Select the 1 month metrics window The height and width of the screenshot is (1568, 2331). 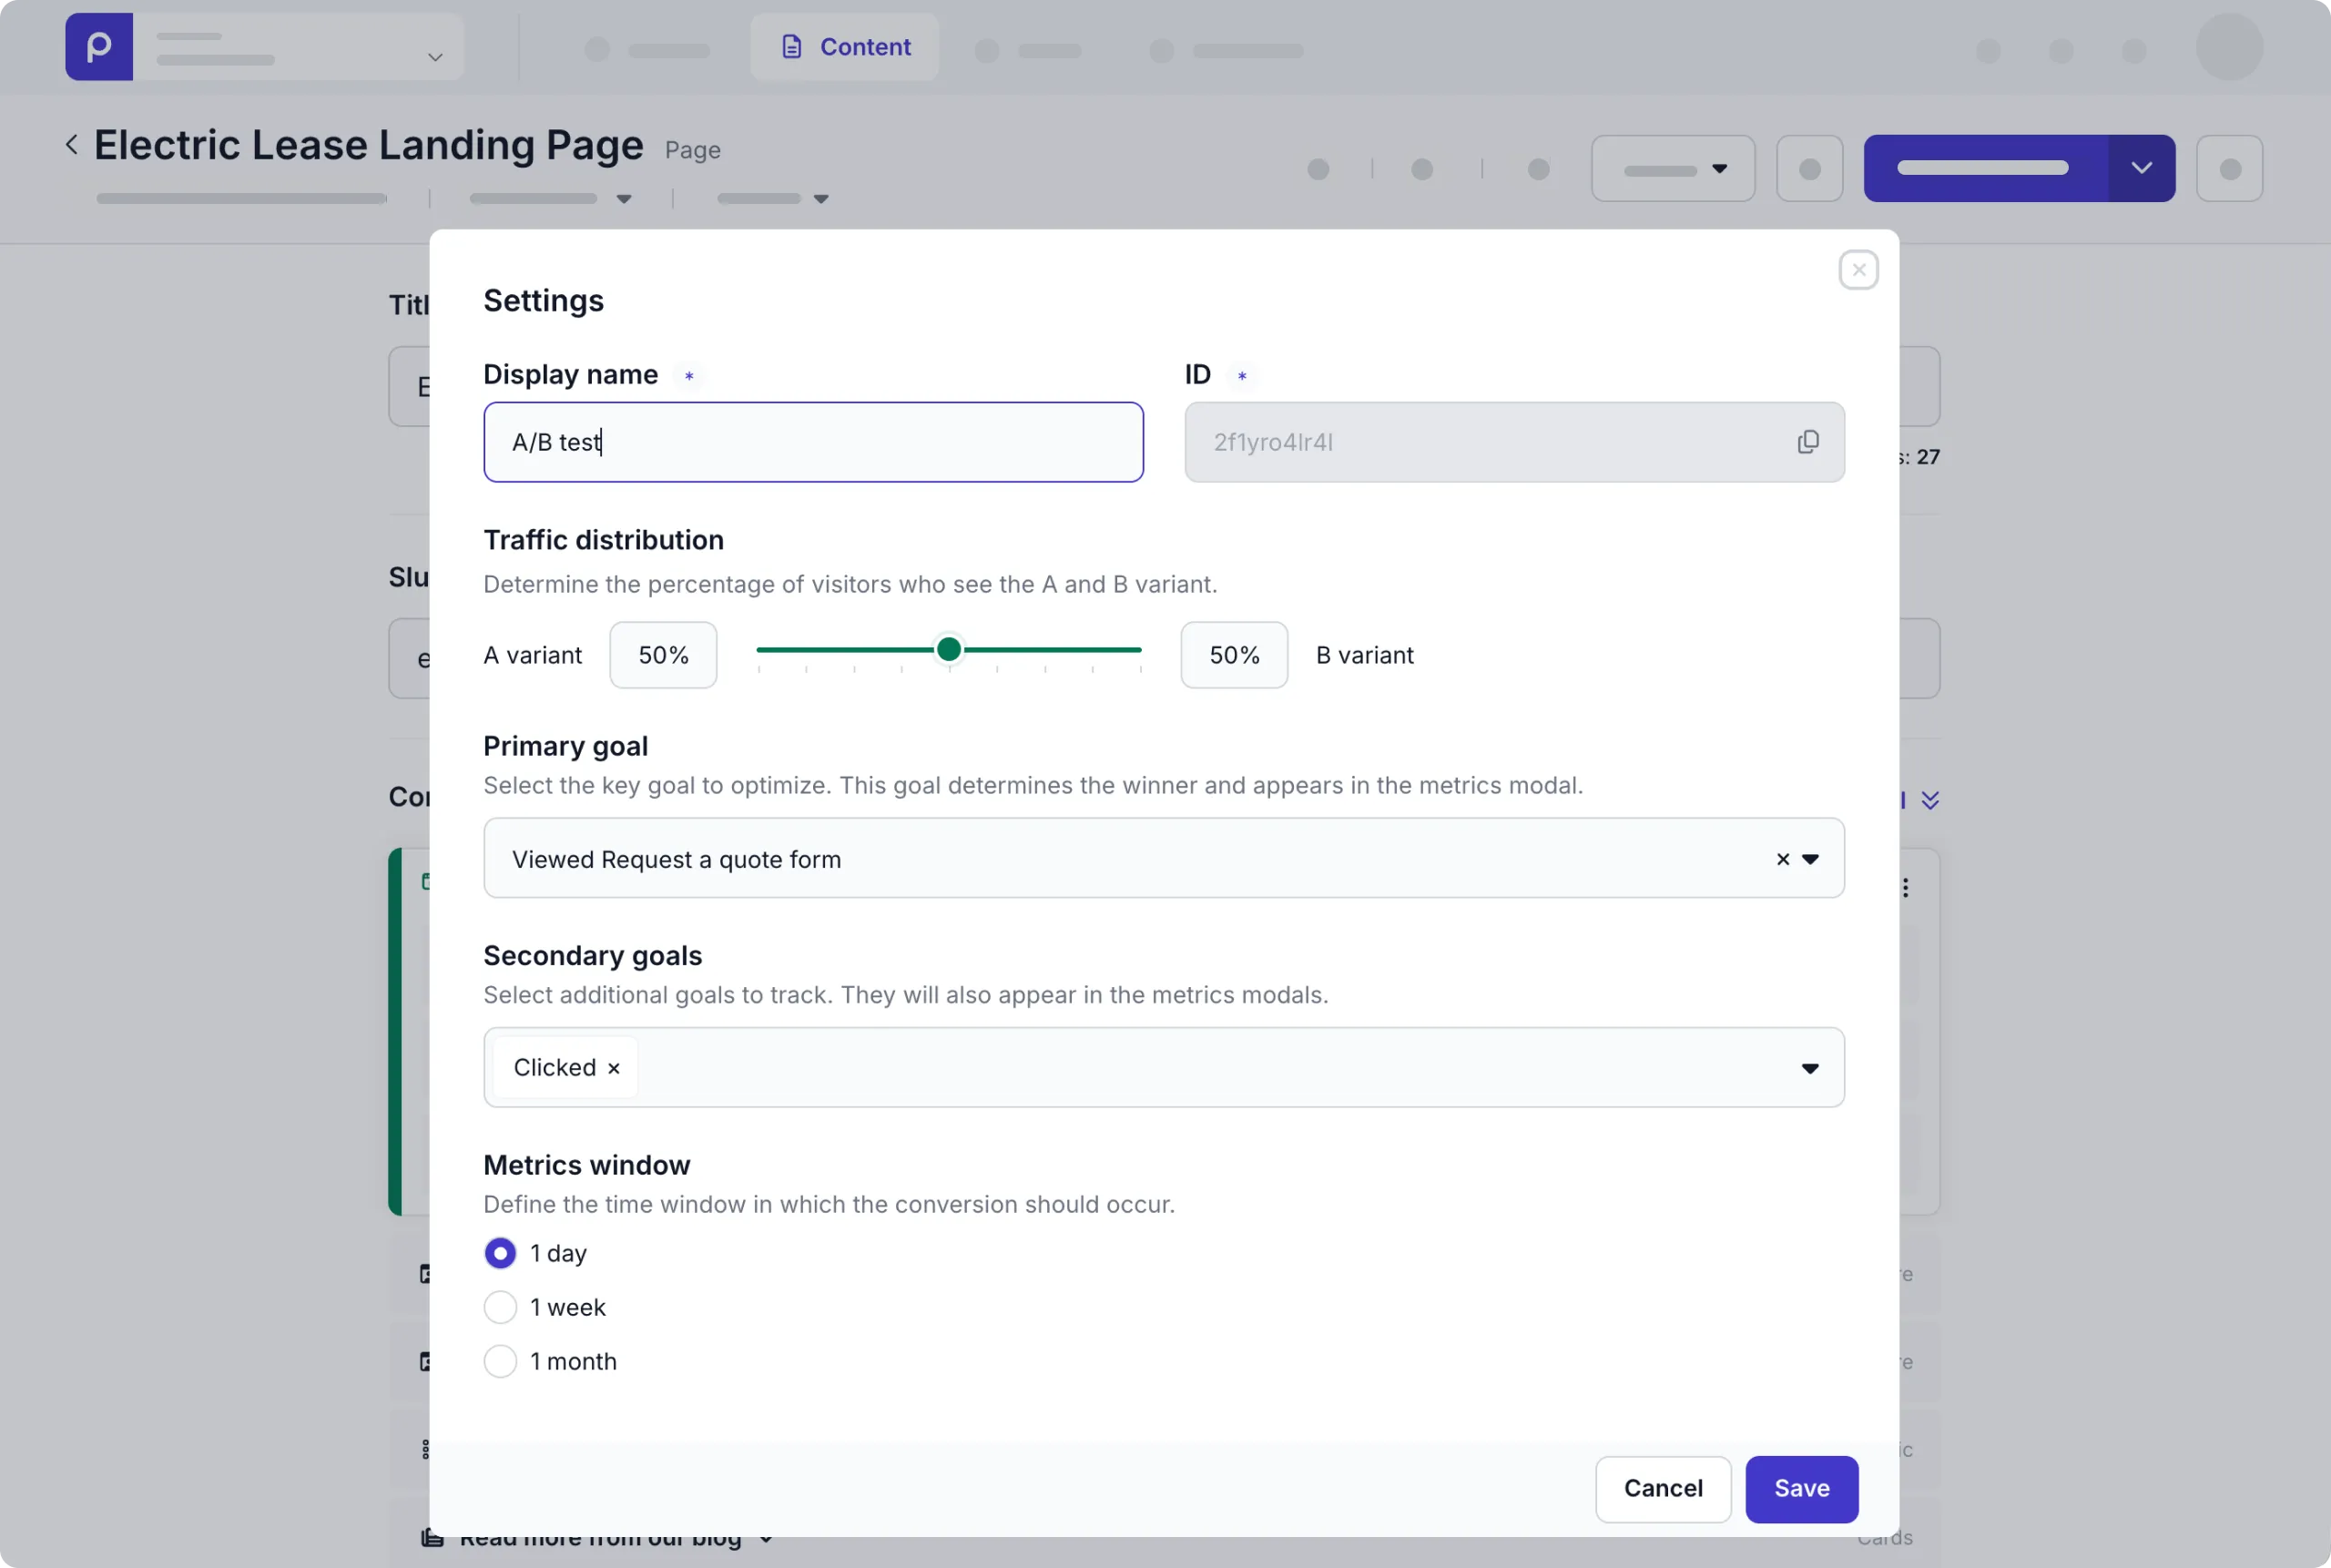pyautogui.click(x=501, y=1360)
